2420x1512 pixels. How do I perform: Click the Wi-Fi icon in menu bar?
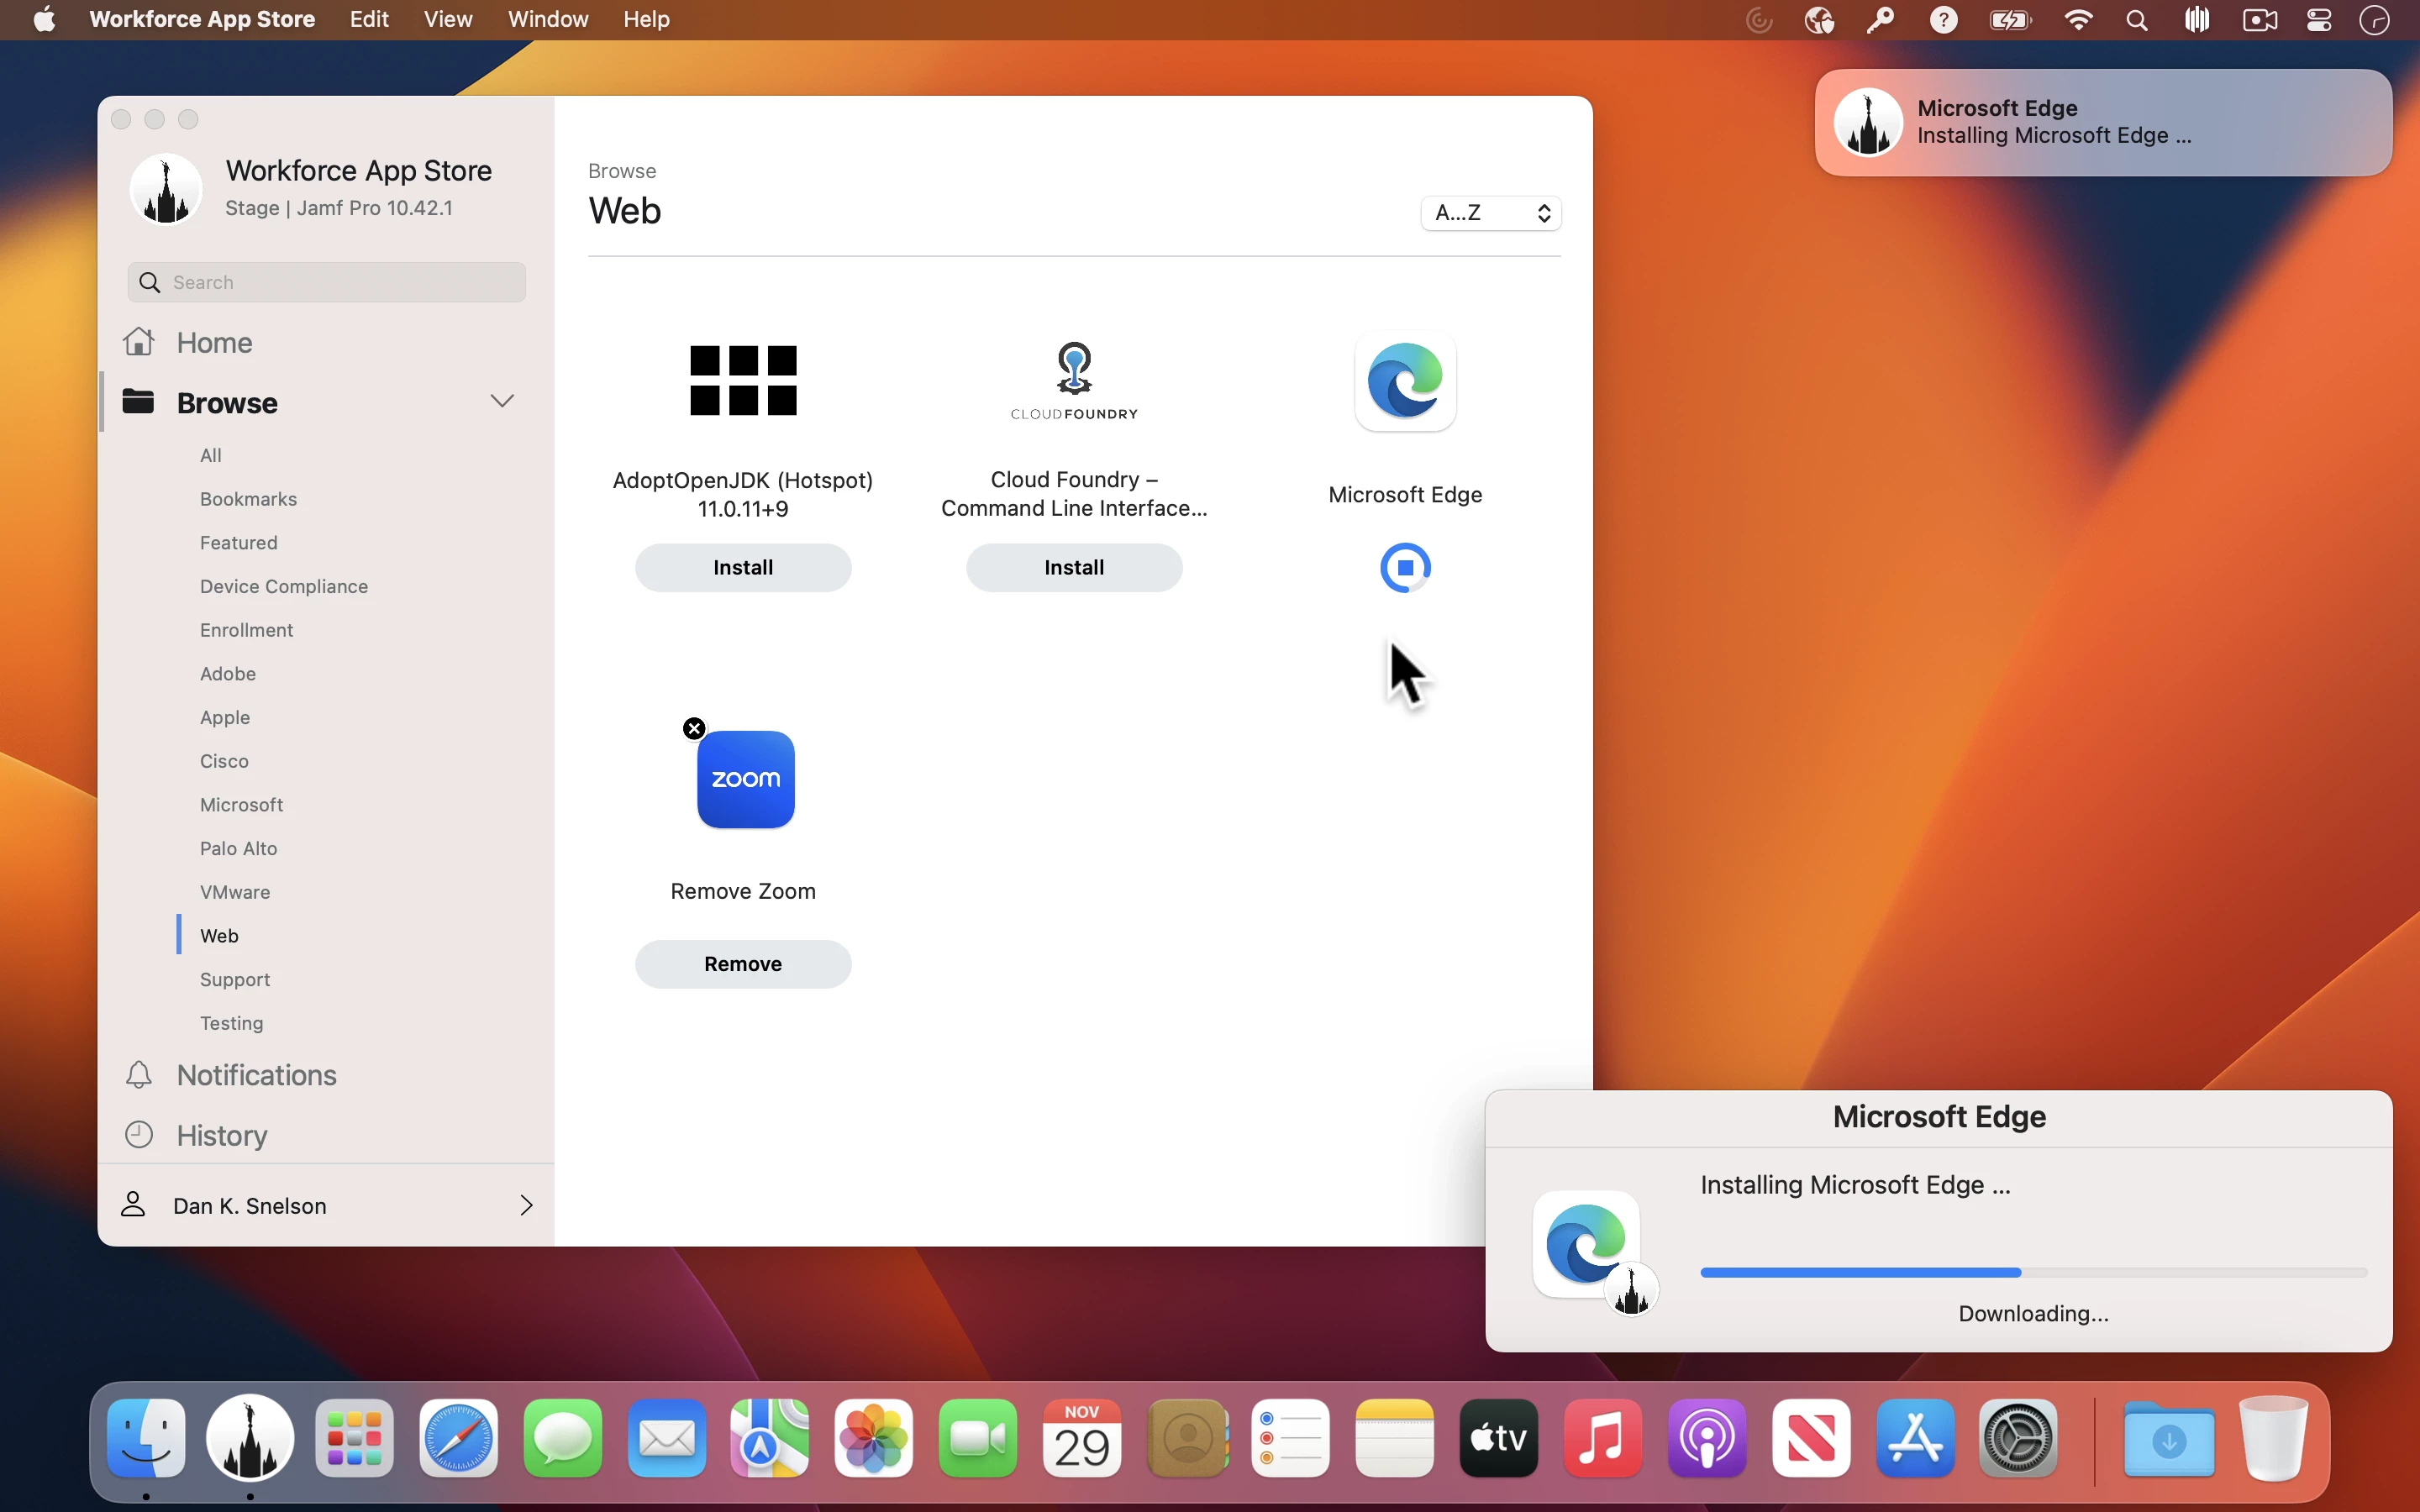click(x=2078, y=20)
